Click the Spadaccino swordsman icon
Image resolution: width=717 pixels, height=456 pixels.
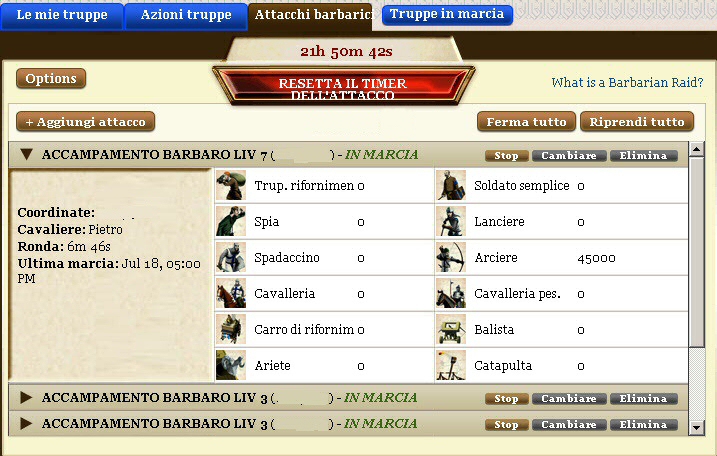[x=231, y=258]
